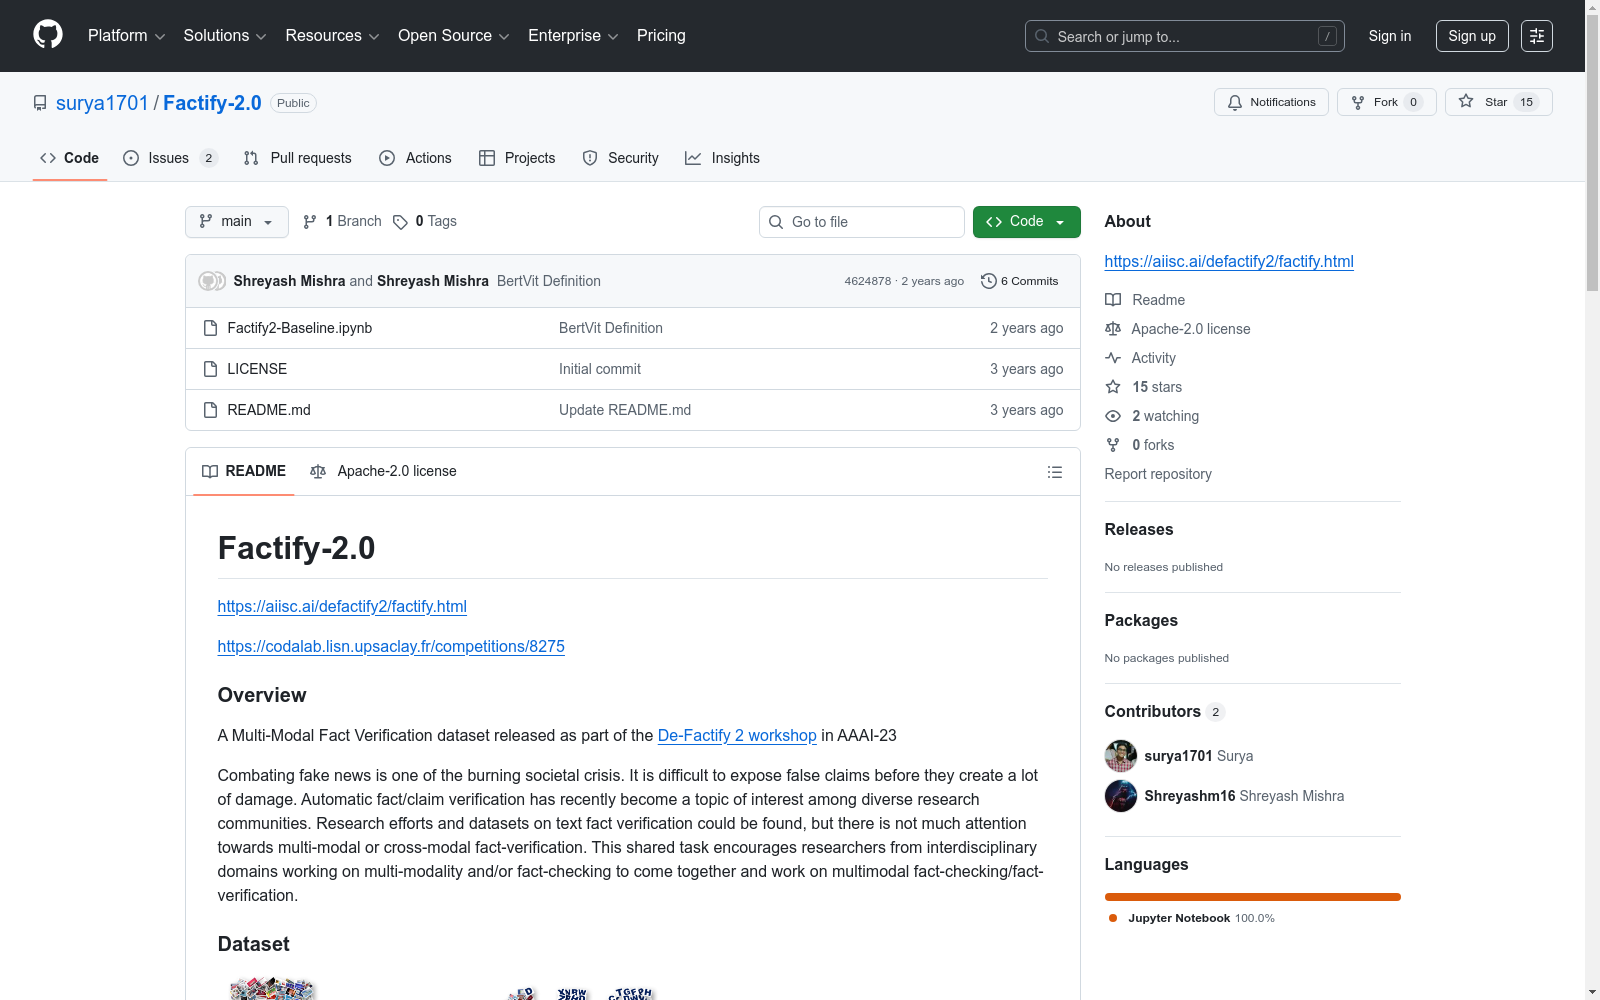
Task: Click the Jupyter Notebook 100.0% language link
Action: click(x=1192, y=918)
